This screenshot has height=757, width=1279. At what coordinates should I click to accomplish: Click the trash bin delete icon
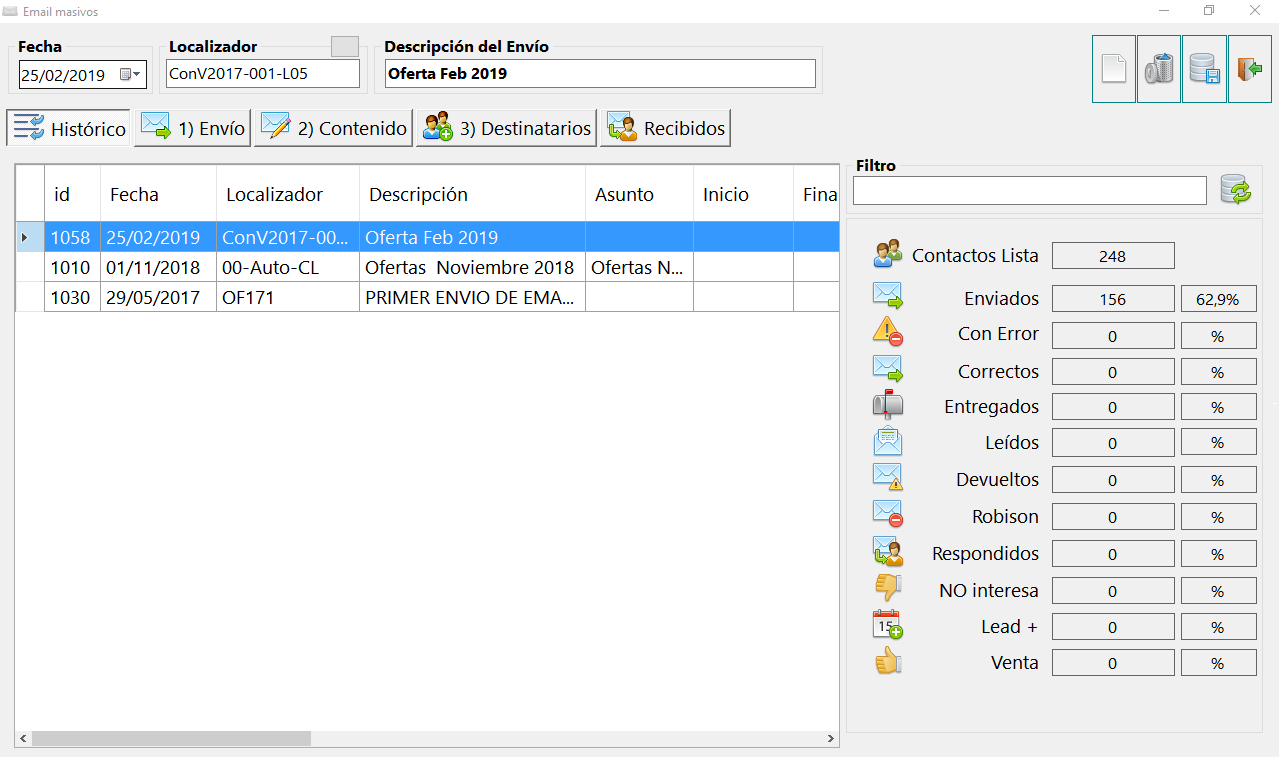click(1159, 69)
